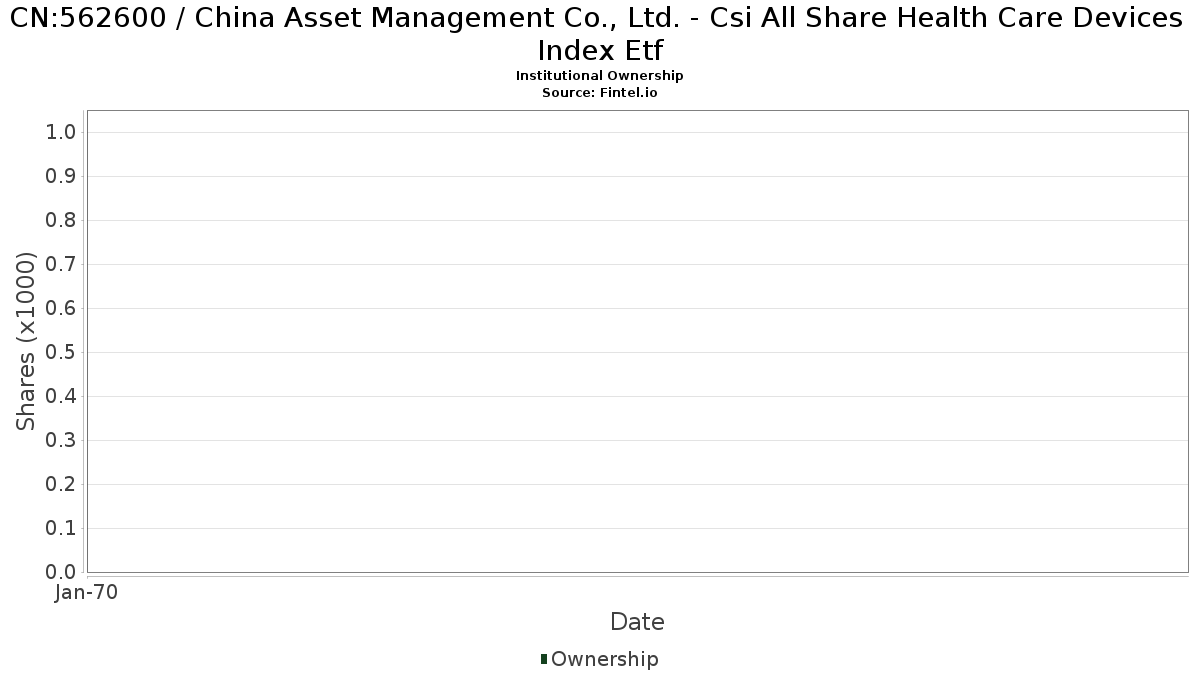Click the 0.8 y-axis tick label

[x=62, y=221]
